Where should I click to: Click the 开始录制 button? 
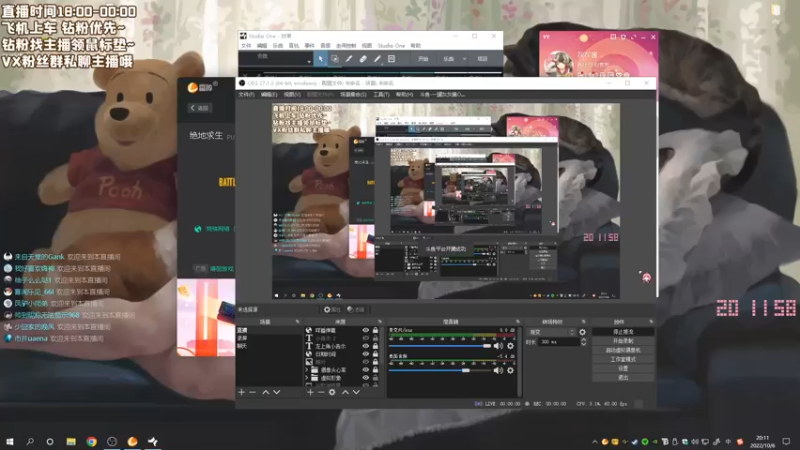(623, 341)
